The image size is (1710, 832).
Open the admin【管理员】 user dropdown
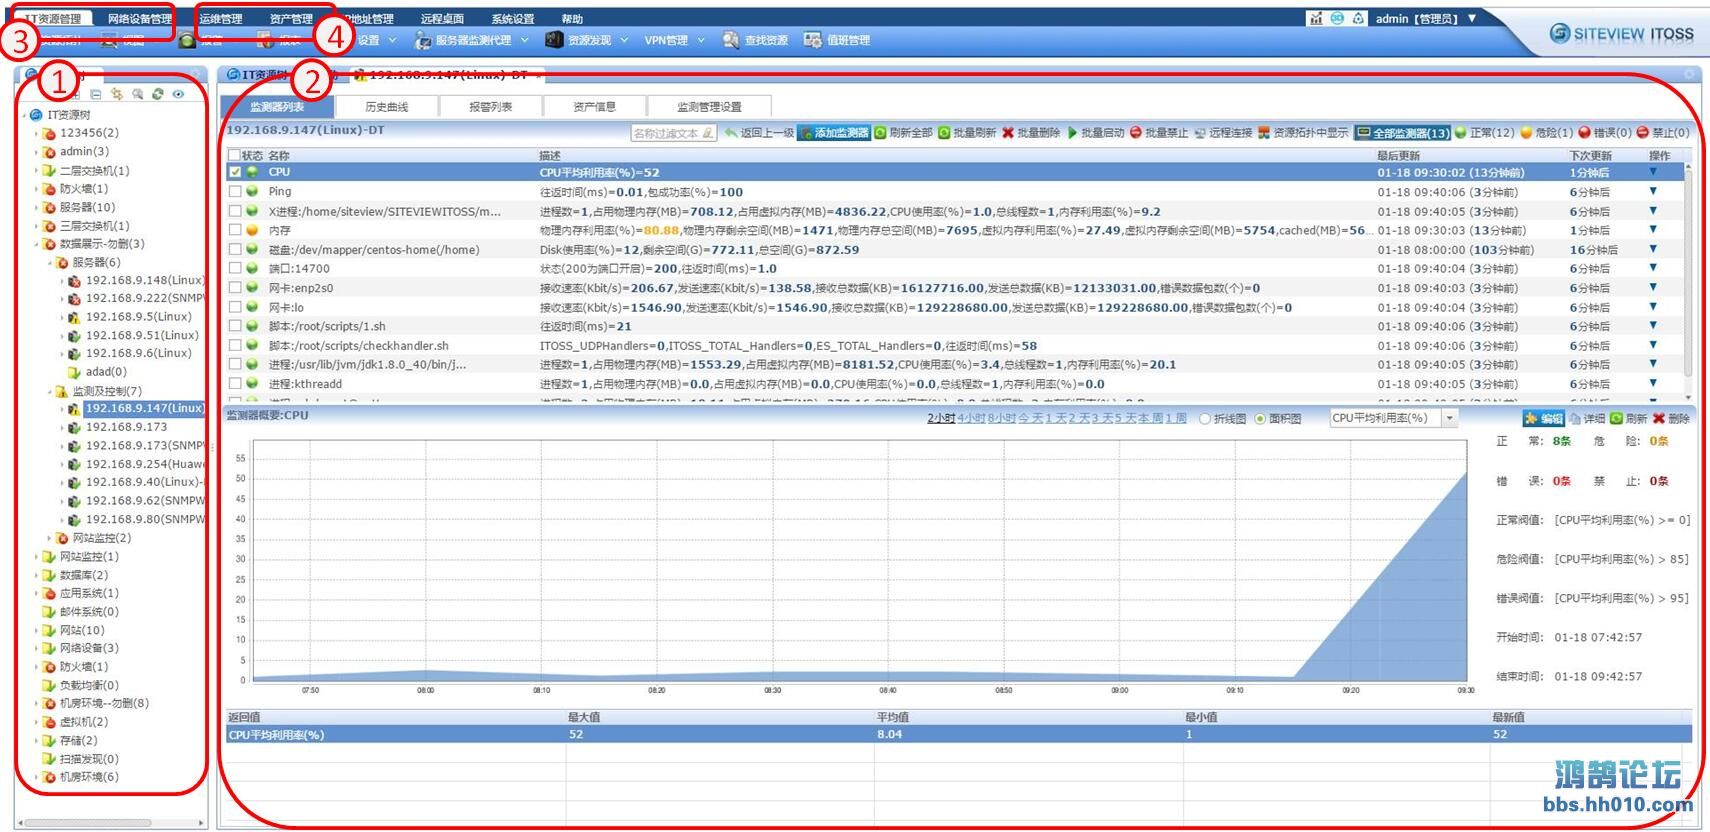tap(1426, 18)
